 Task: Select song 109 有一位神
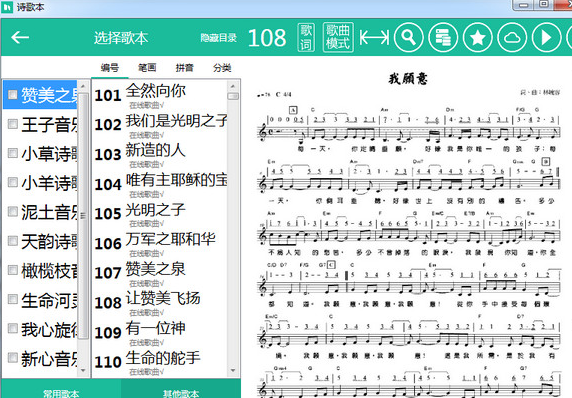(159, 333)
